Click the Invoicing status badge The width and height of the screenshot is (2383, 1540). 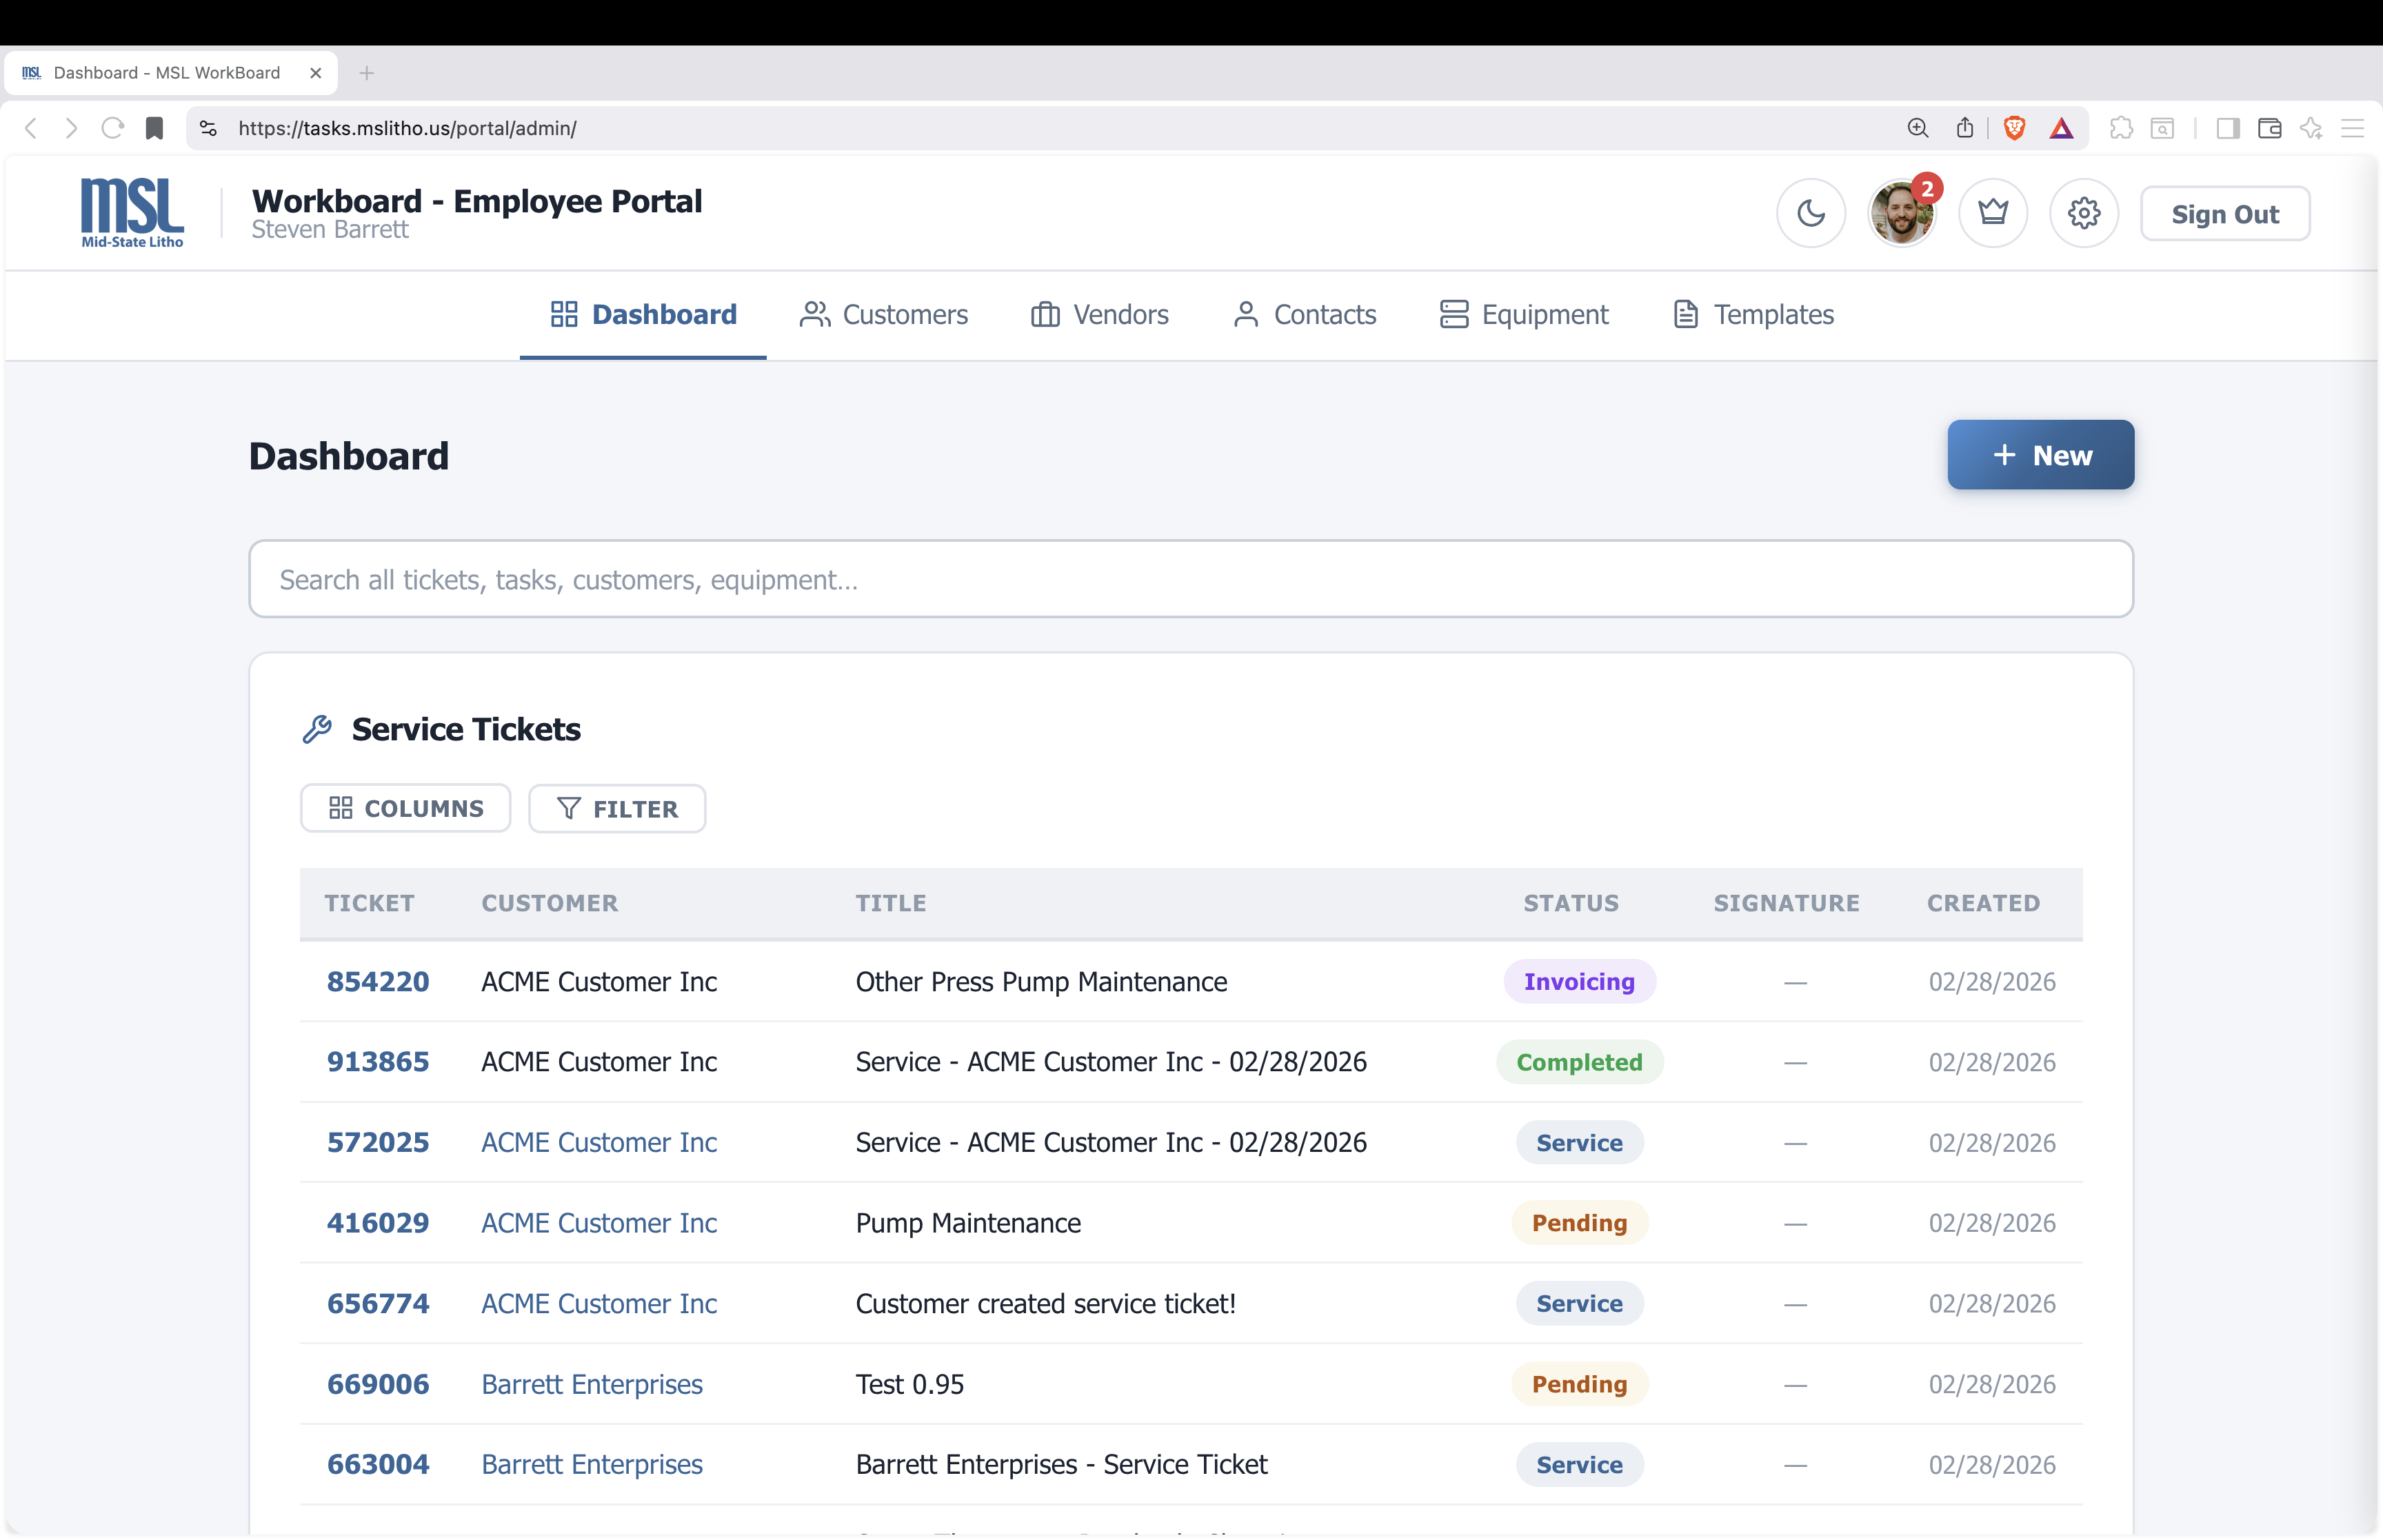click(x=1579, y=981)
